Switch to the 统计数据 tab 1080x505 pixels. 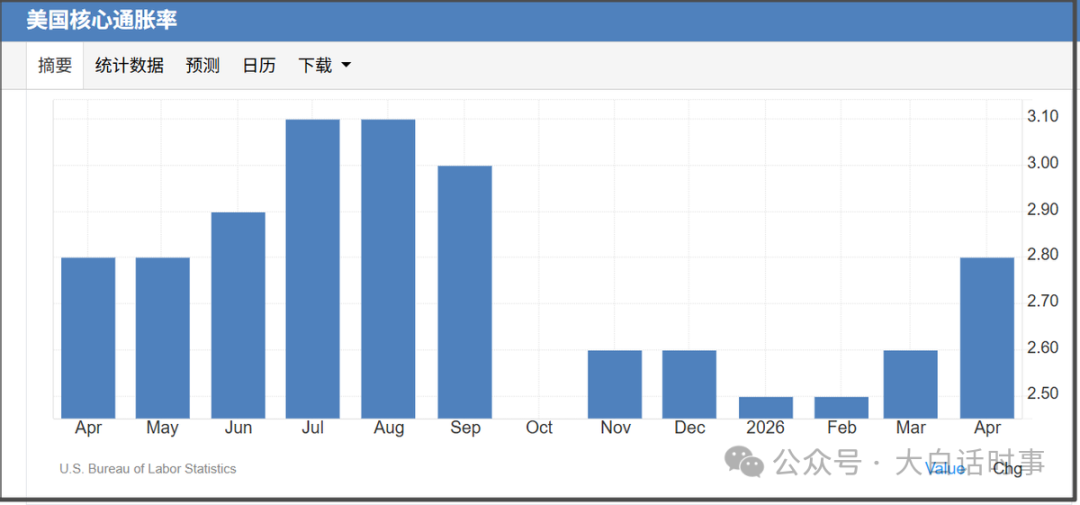(129, 65)
